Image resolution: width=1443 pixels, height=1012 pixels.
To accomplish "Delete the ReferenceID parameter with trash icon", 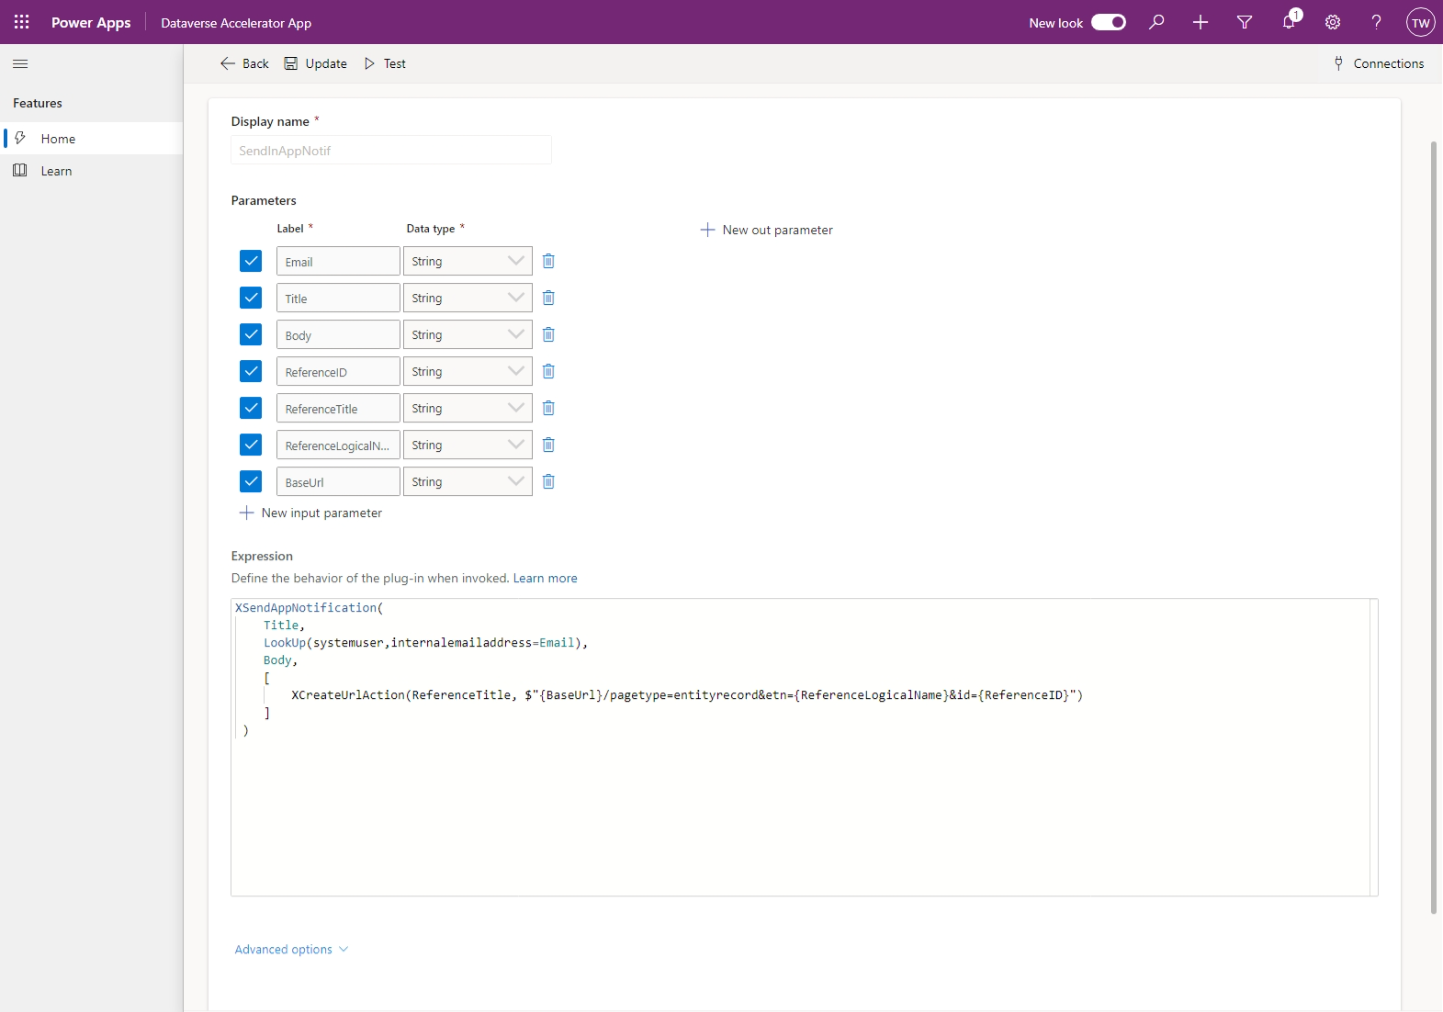I will pyautogui.click(x=548, y=371).
